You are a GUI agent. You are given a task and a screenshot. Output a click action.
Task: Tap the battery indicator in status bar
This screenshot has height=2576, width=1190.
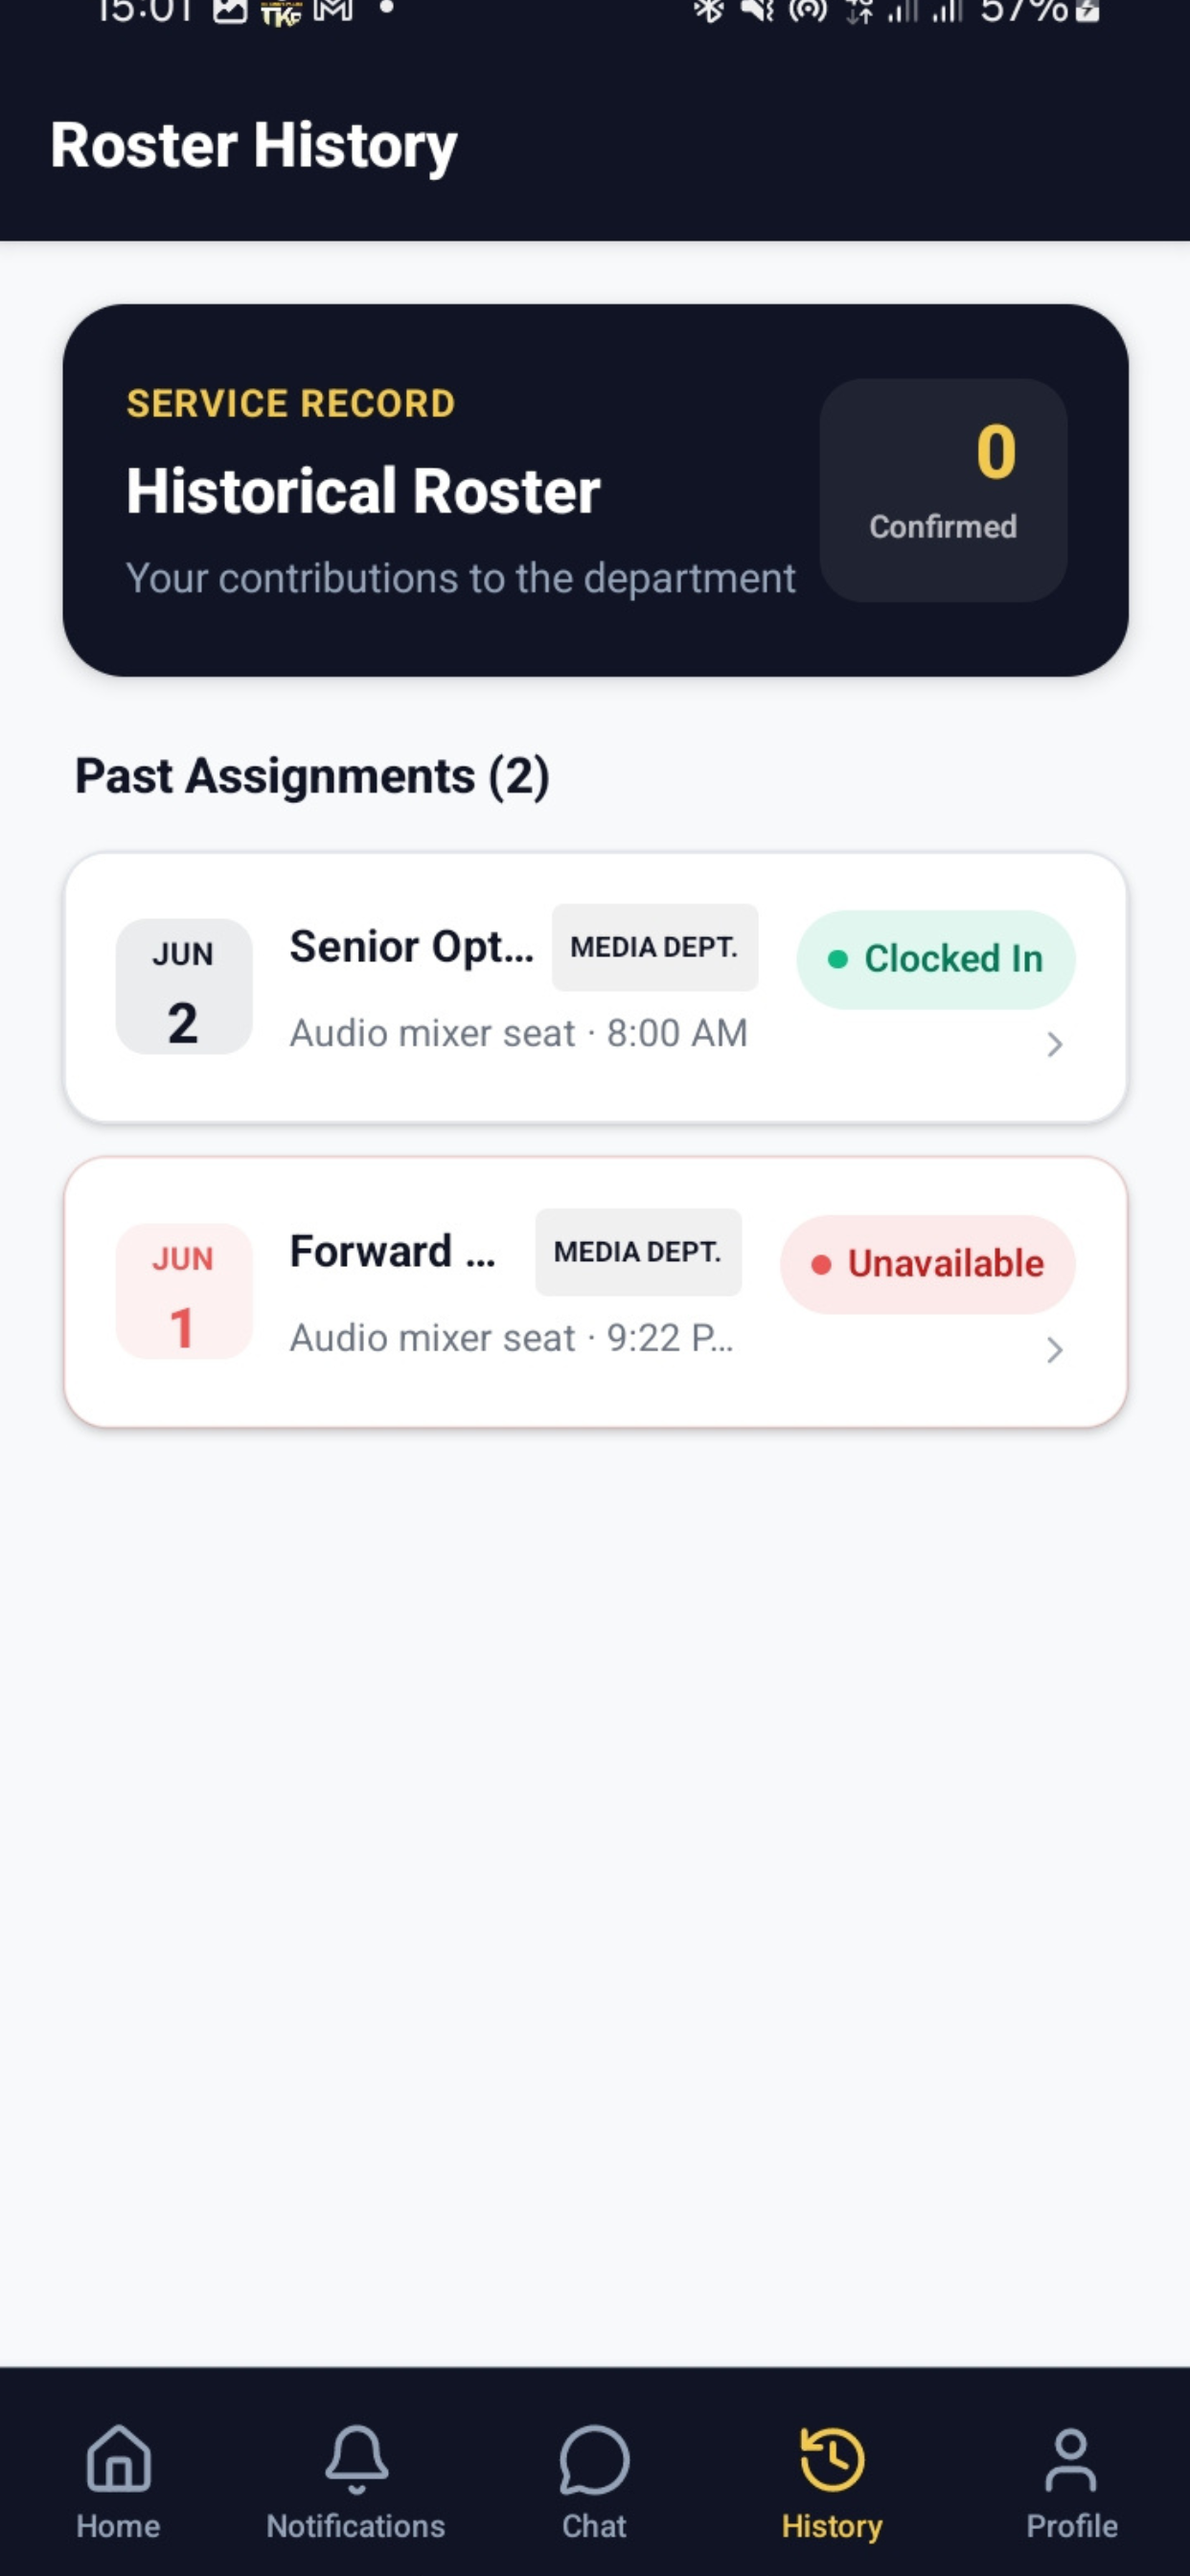tap(1087, 10)
